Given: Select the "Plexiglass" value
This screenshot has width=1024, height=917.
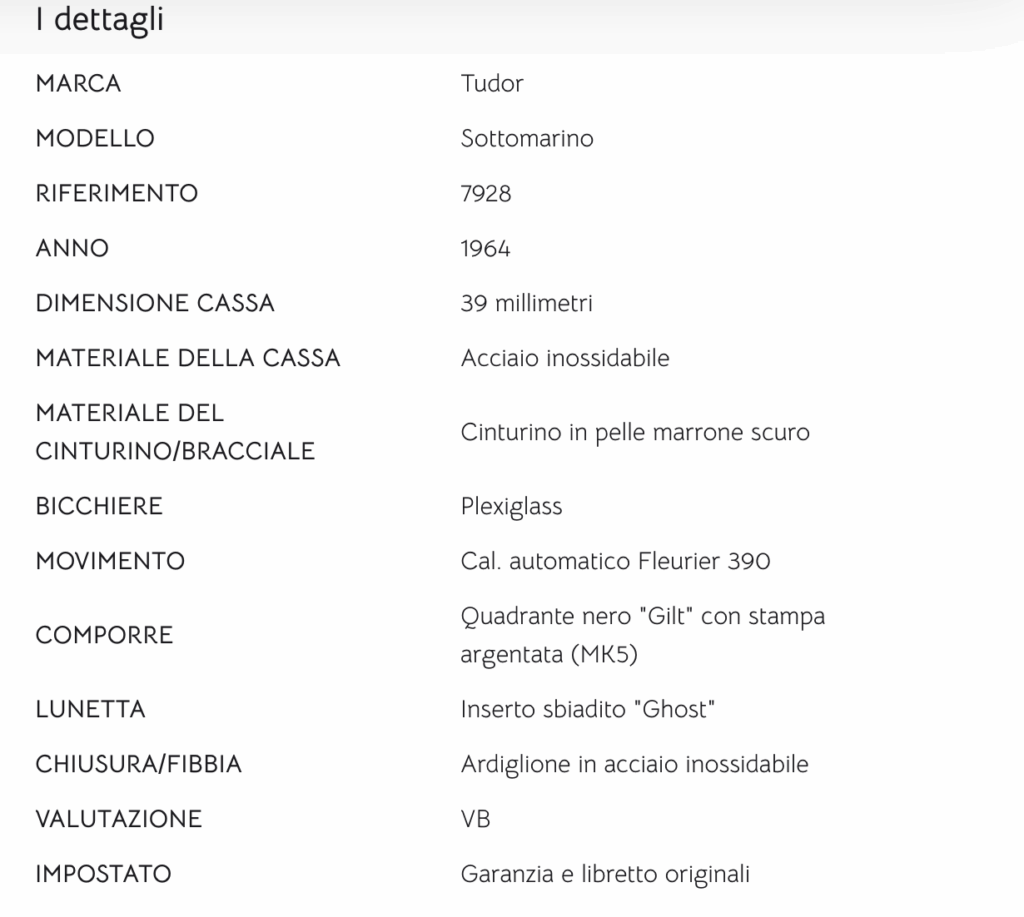Looking at the screenshot, I should (x=511, y=506).
